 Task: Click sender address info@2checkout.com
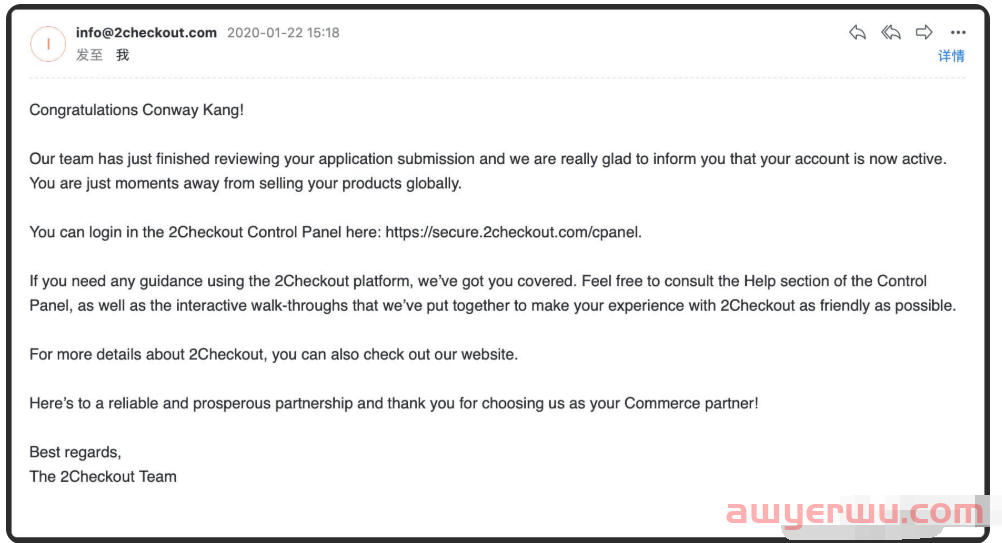pos(146,32)
